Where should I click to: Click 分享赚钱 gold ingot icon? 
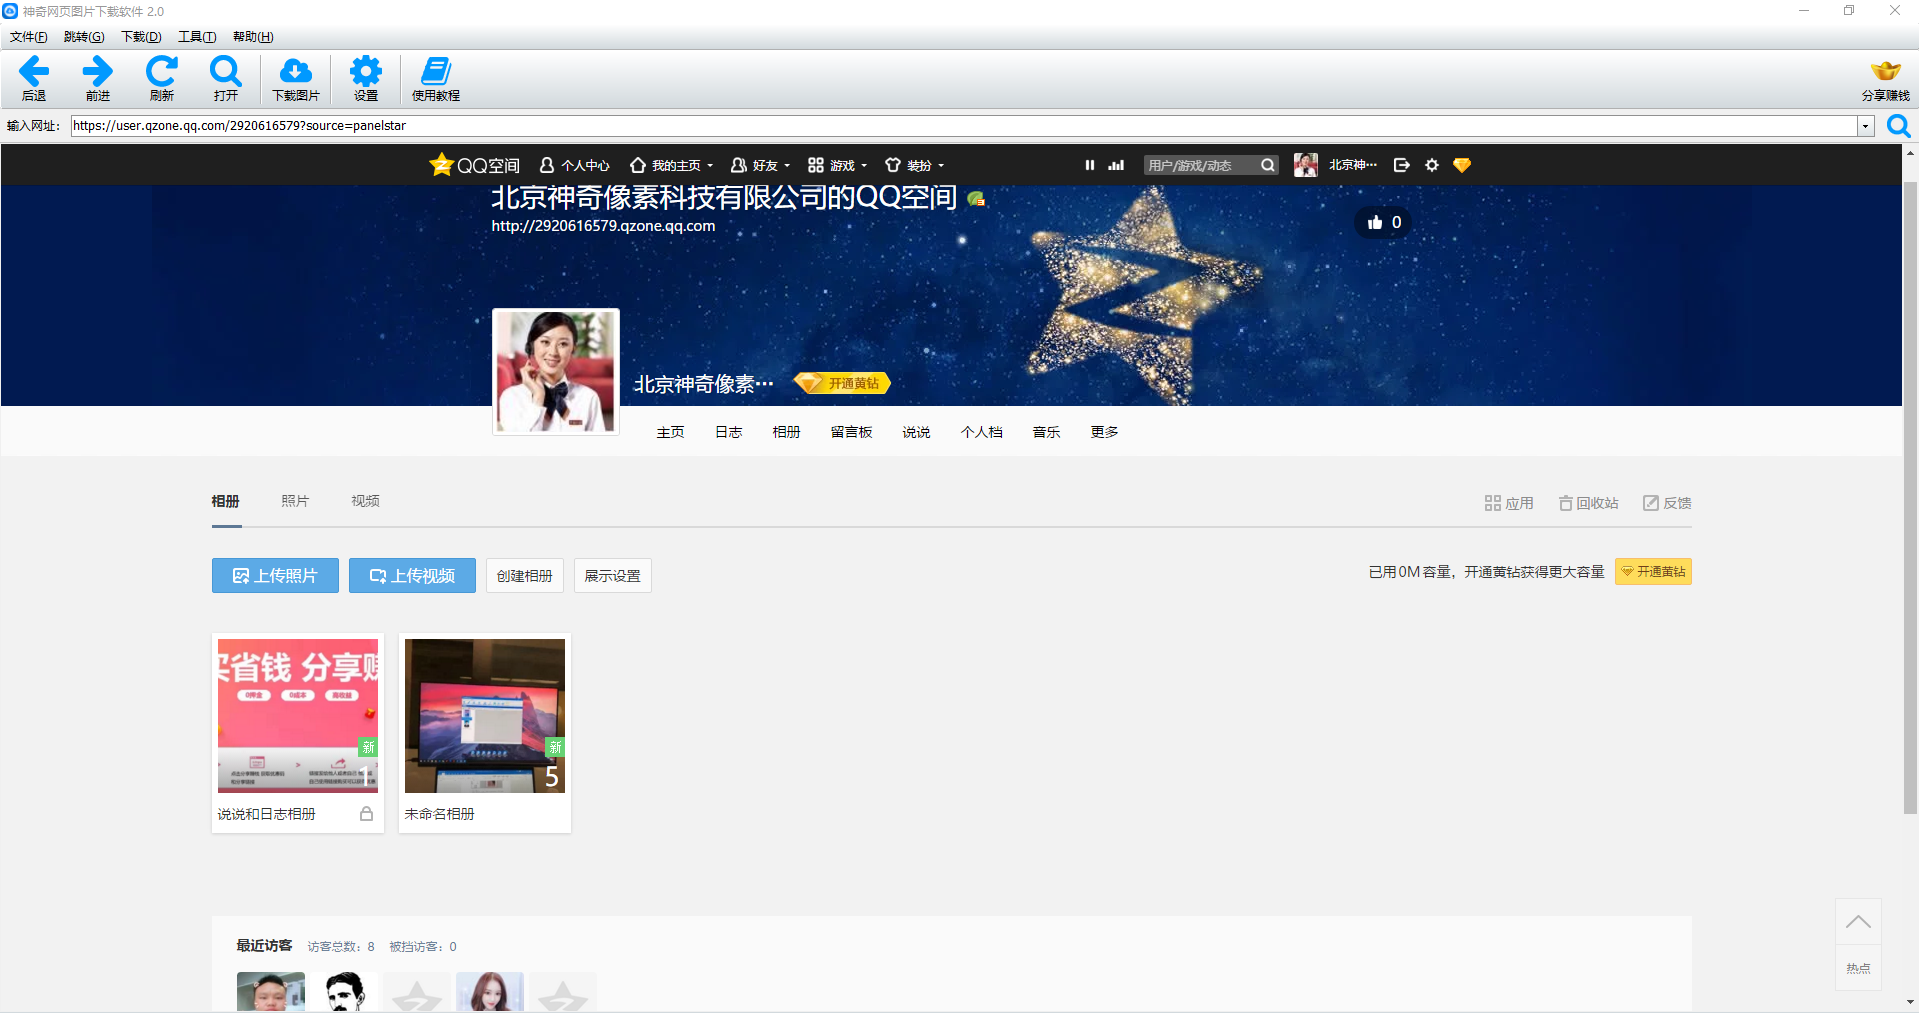point(1885,80)
